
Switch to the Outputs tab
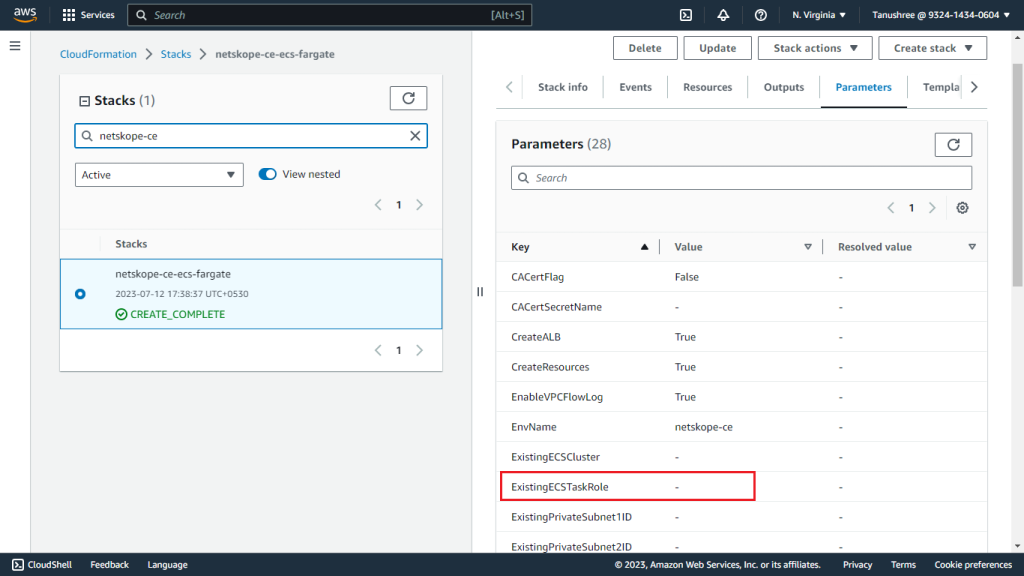(x=784, y=87)
